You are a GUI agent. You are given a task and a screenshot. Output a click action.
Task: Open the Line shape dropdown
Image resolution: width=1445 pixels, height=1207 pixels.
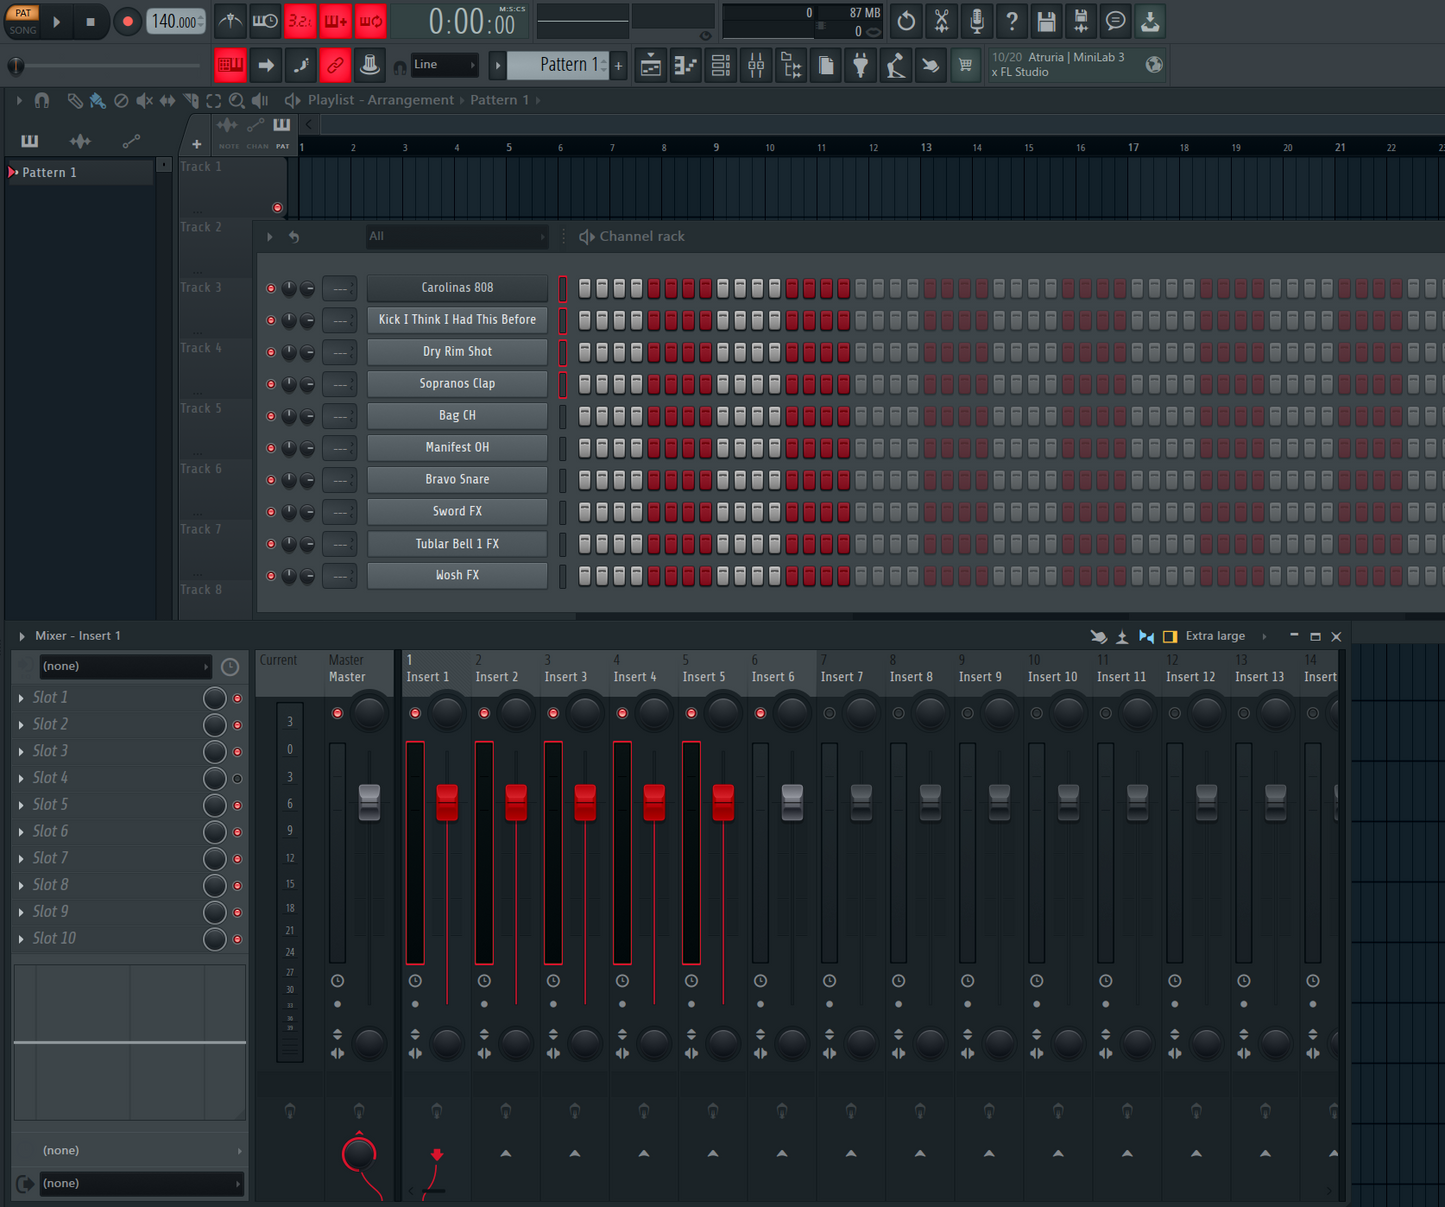click(x=444, y=65)
